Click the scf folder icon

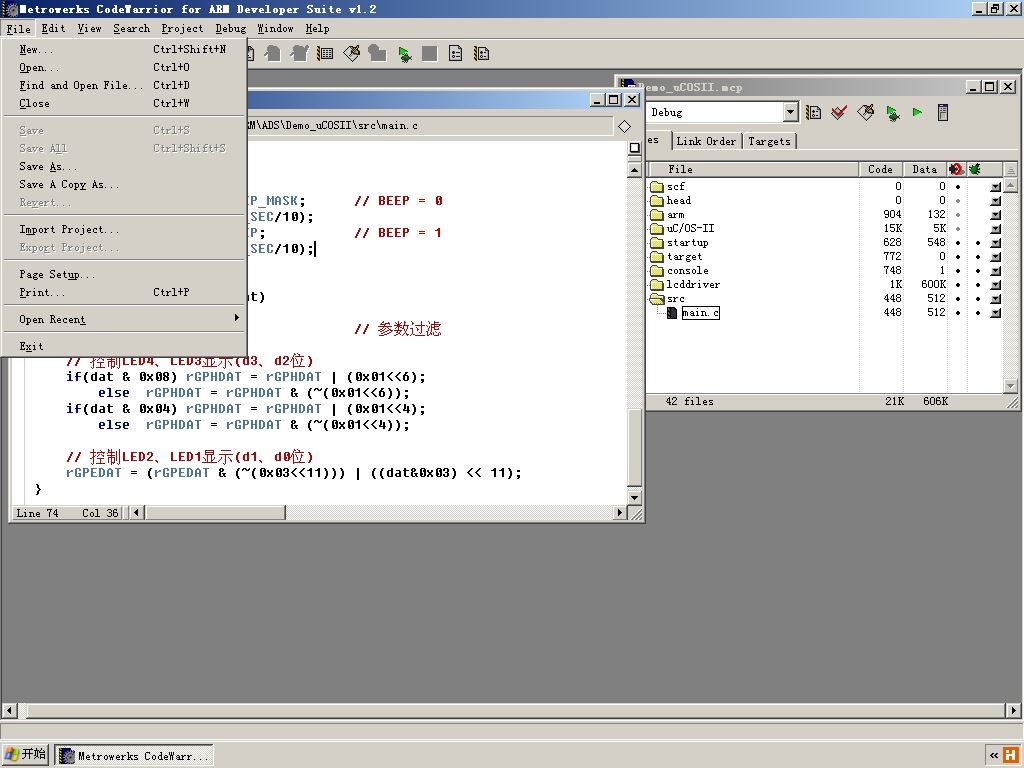[657, 187]
